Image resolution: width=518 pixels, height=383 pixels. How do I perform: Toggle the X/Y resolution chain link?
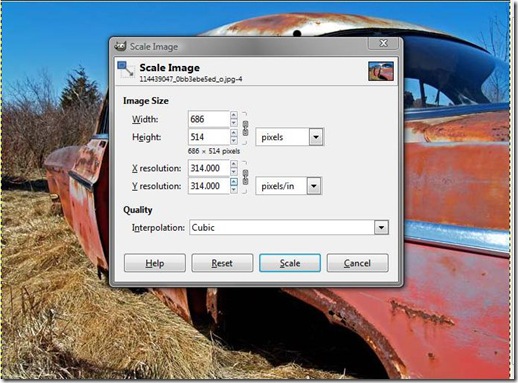[245, 177]
